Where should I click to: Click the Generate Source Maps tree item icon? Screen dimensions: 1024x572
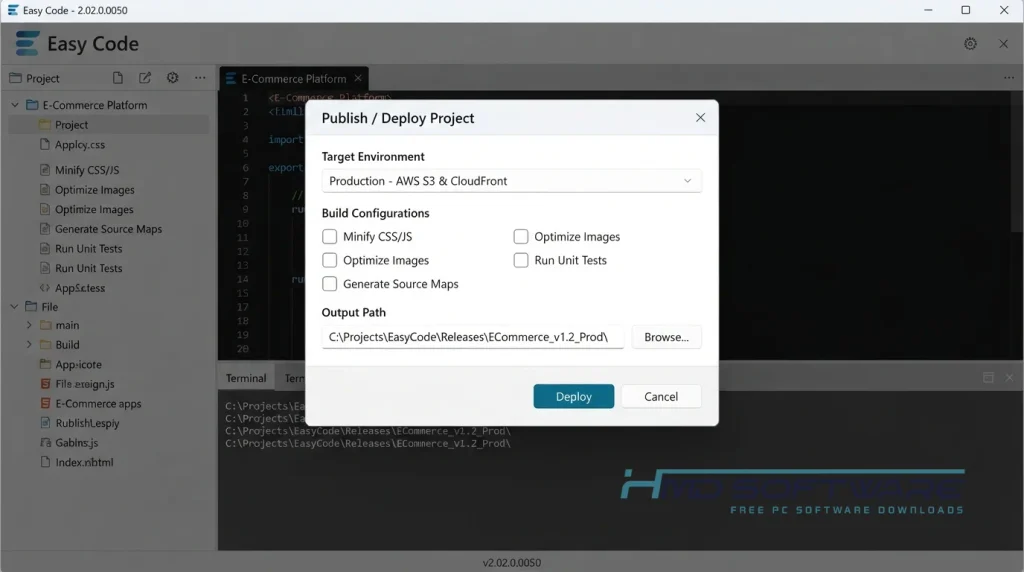44,229
